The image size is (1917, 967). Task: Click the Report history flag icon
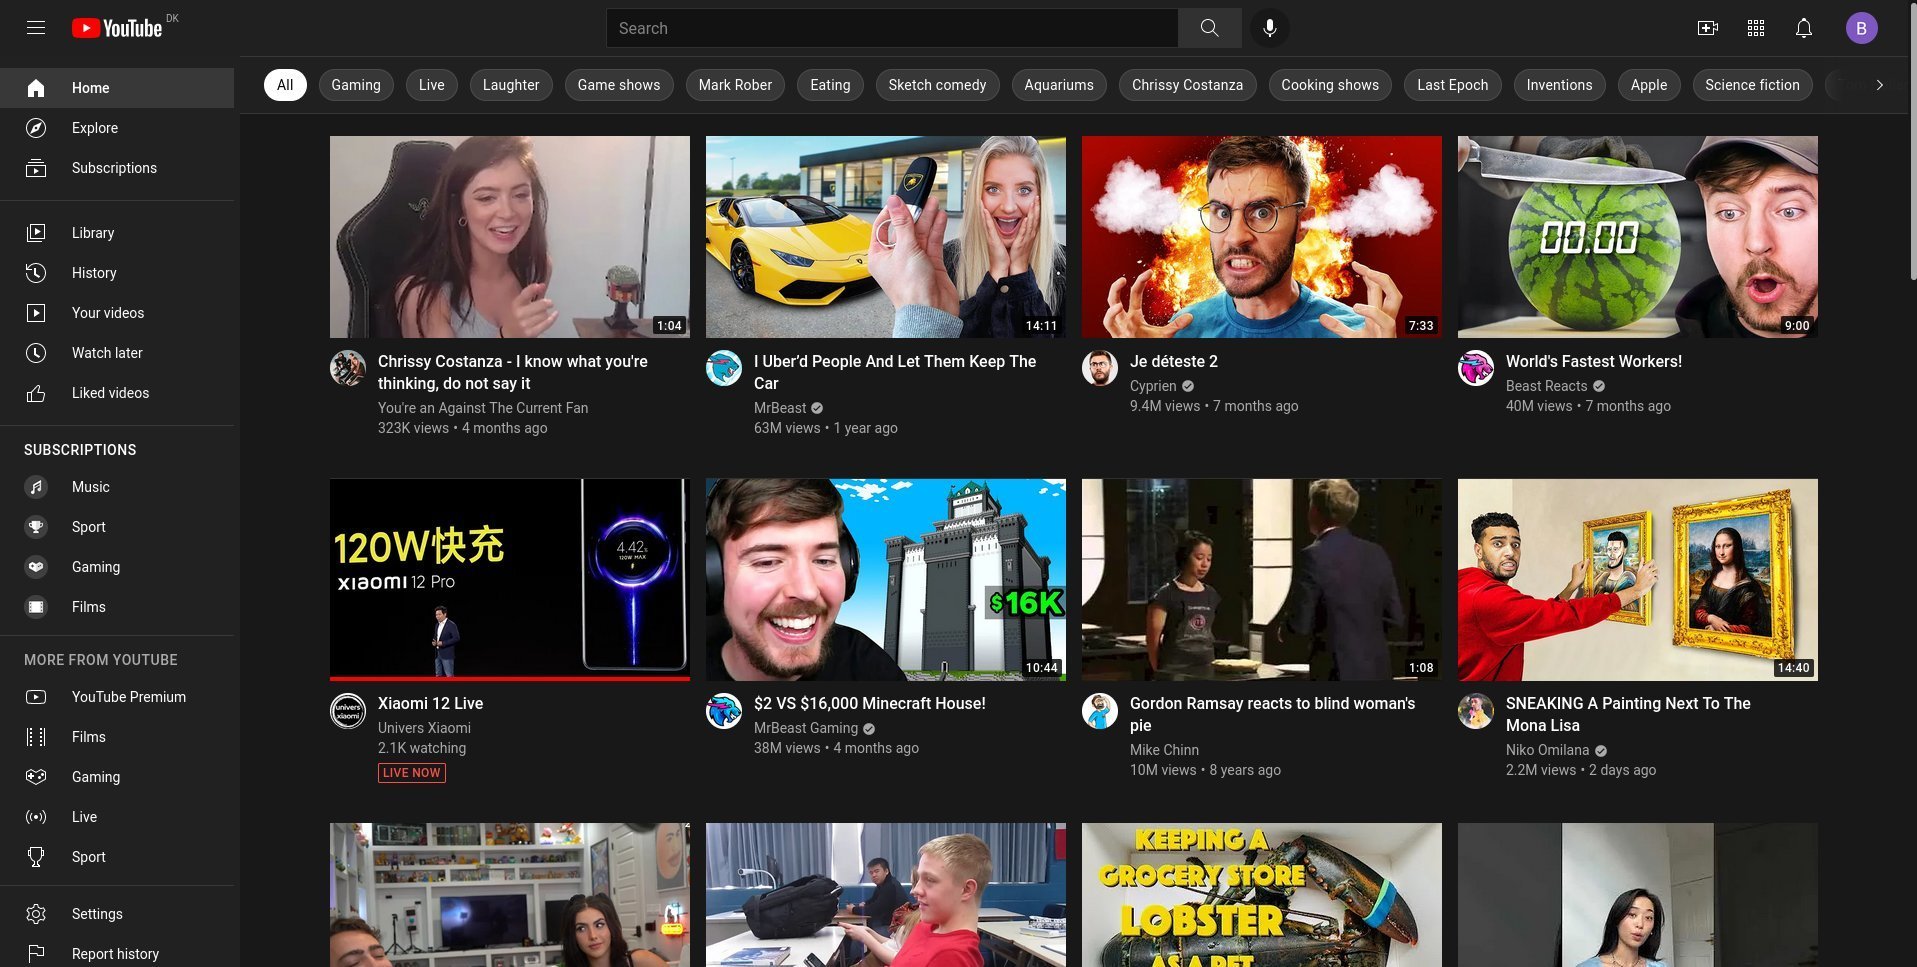[36, 954]
